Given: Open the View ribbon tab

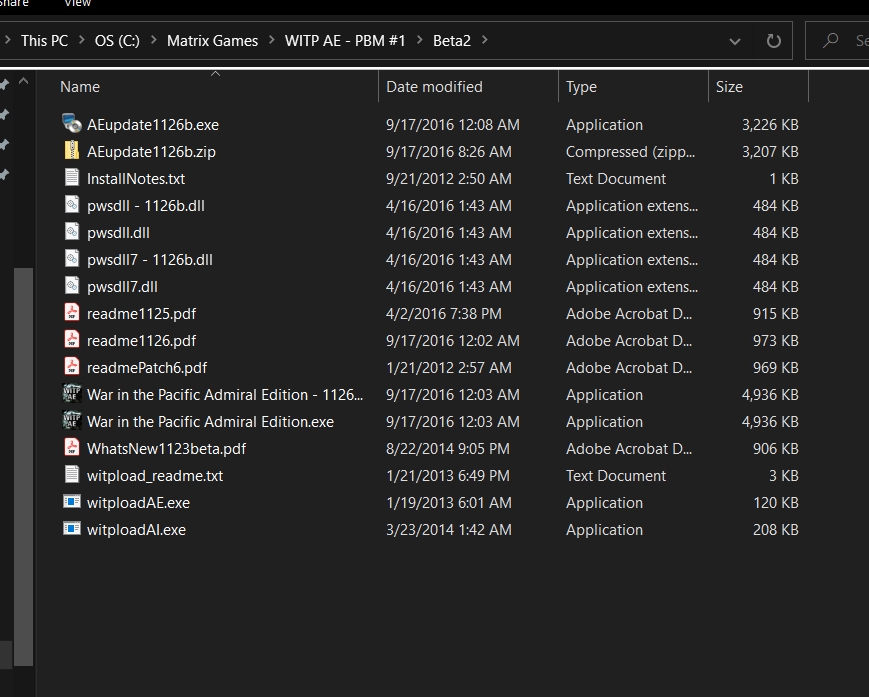Looking at the screenshot, I should (x=77, y=4).
